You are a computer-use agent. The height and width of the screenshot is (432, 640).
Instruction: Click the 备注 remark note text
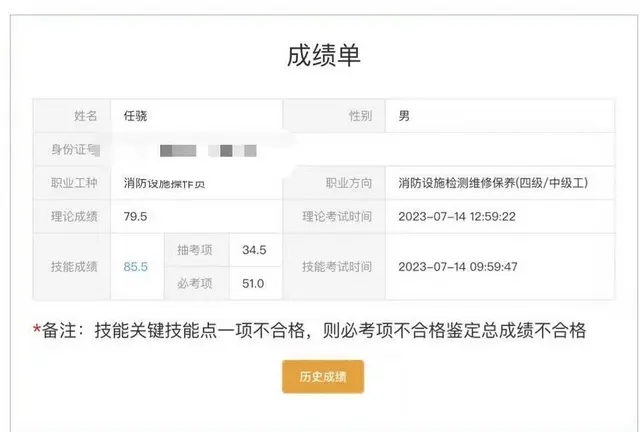(309, 330)
